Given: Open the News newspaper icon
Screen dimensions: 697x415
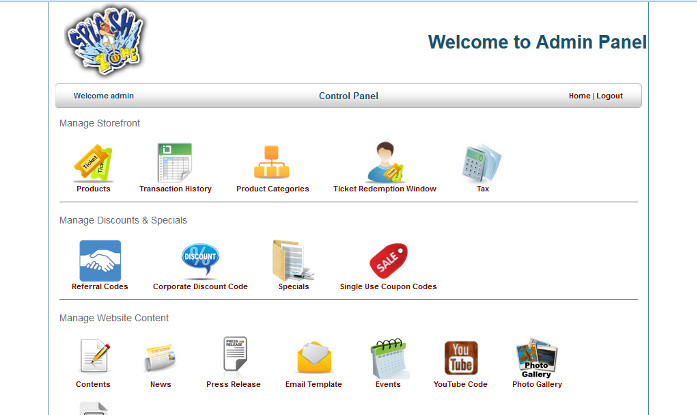Looking at the screenshot, I should click(x=160, y=357).
